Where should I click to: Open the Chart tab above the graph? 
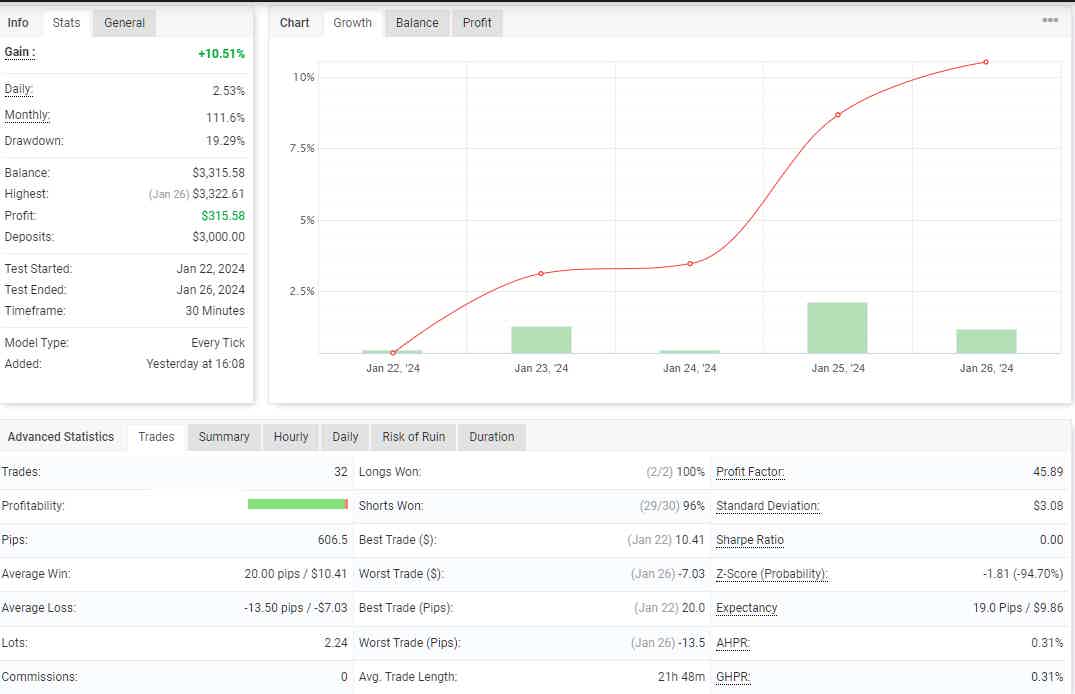point(294,22)
